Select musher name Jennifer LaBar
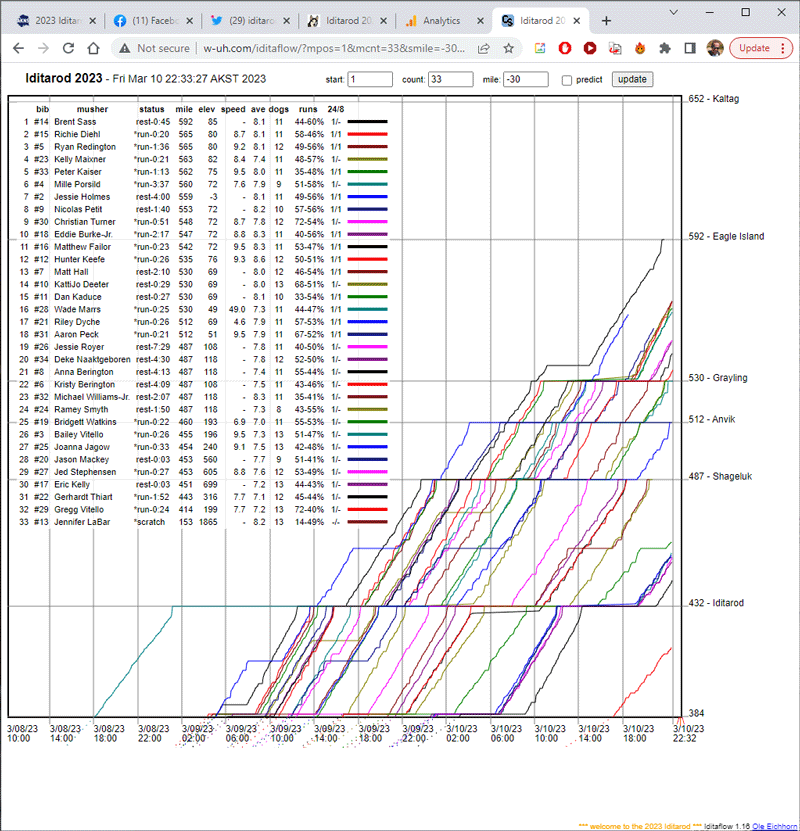Screen dimensions: 800x831 [82, 522]
